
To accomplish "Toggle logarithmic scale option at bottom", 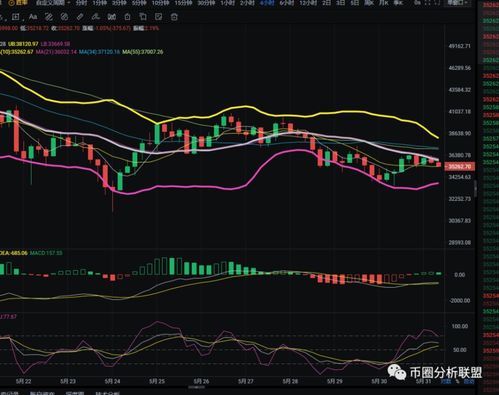I will (x=445, y=381).
